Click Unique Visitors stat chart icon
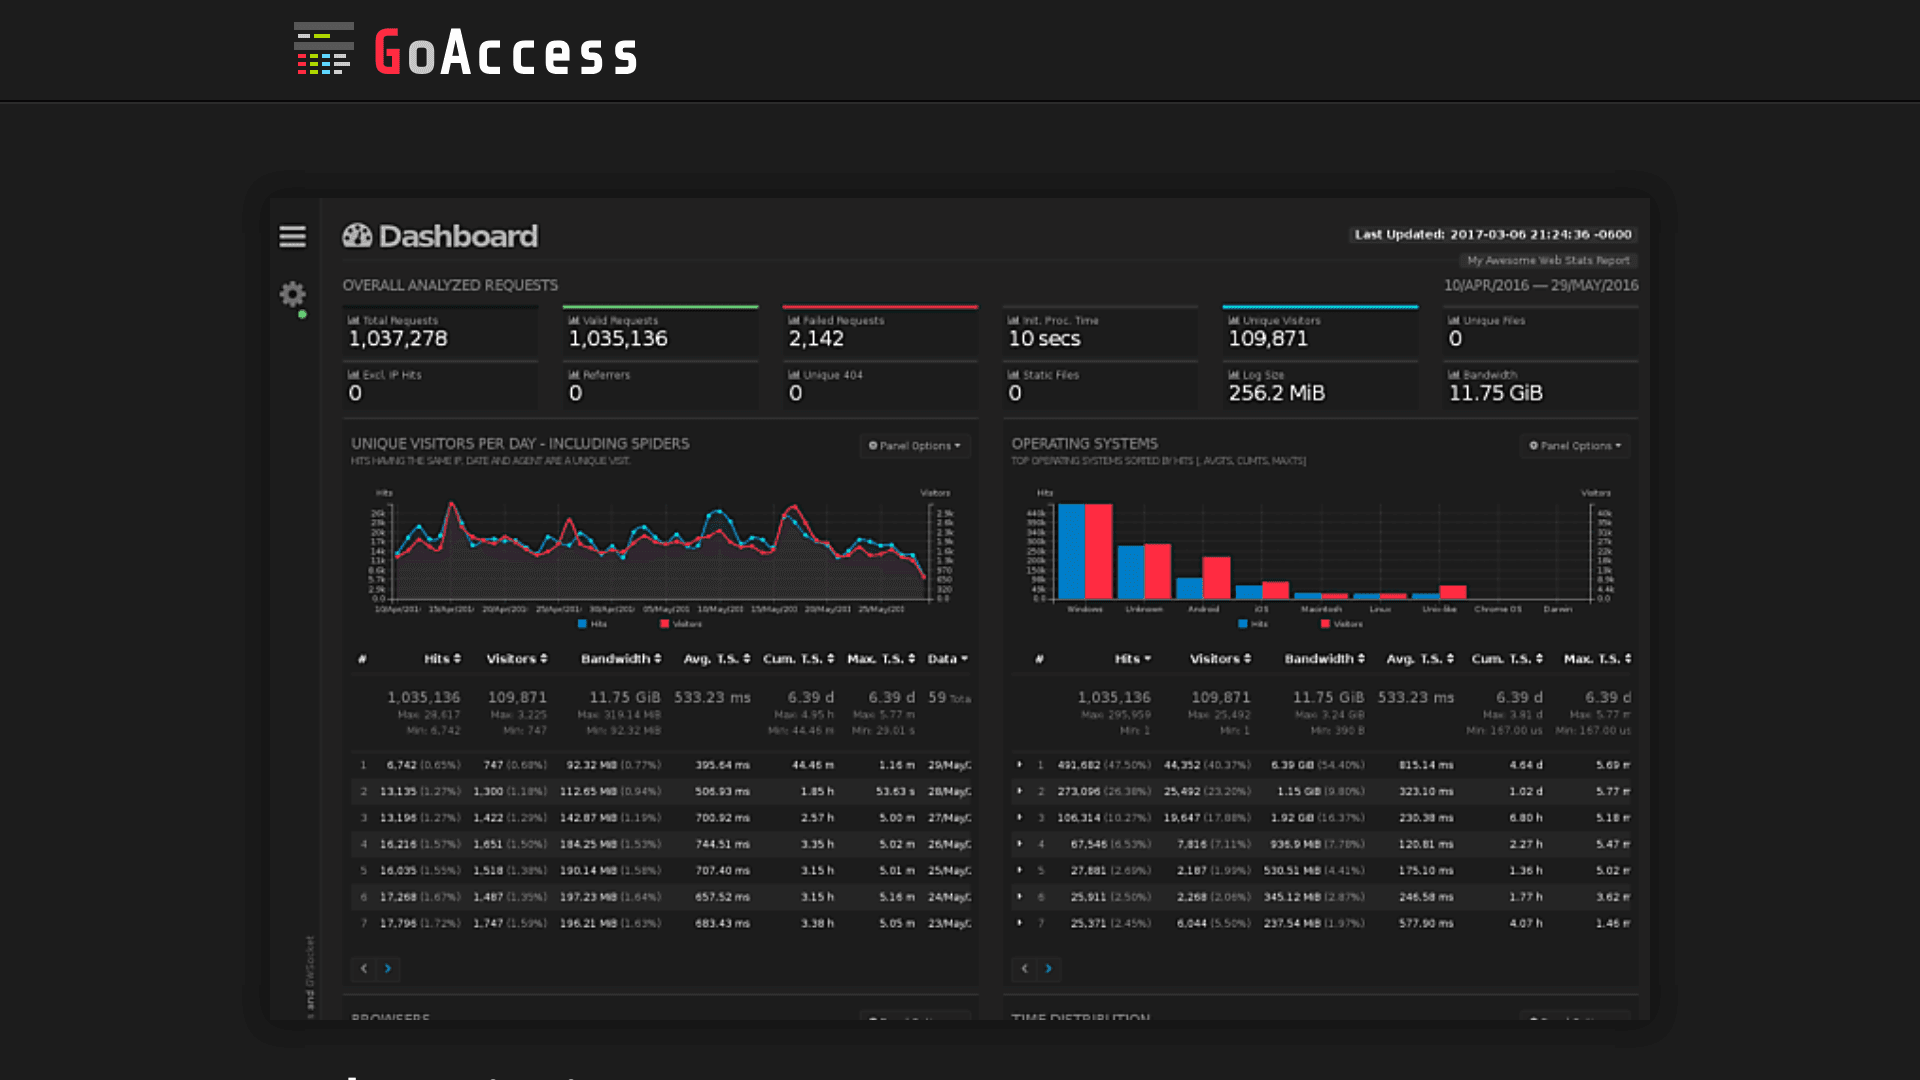Viewport: 1920px width, 1080px height. click(x=1233, y=321)
